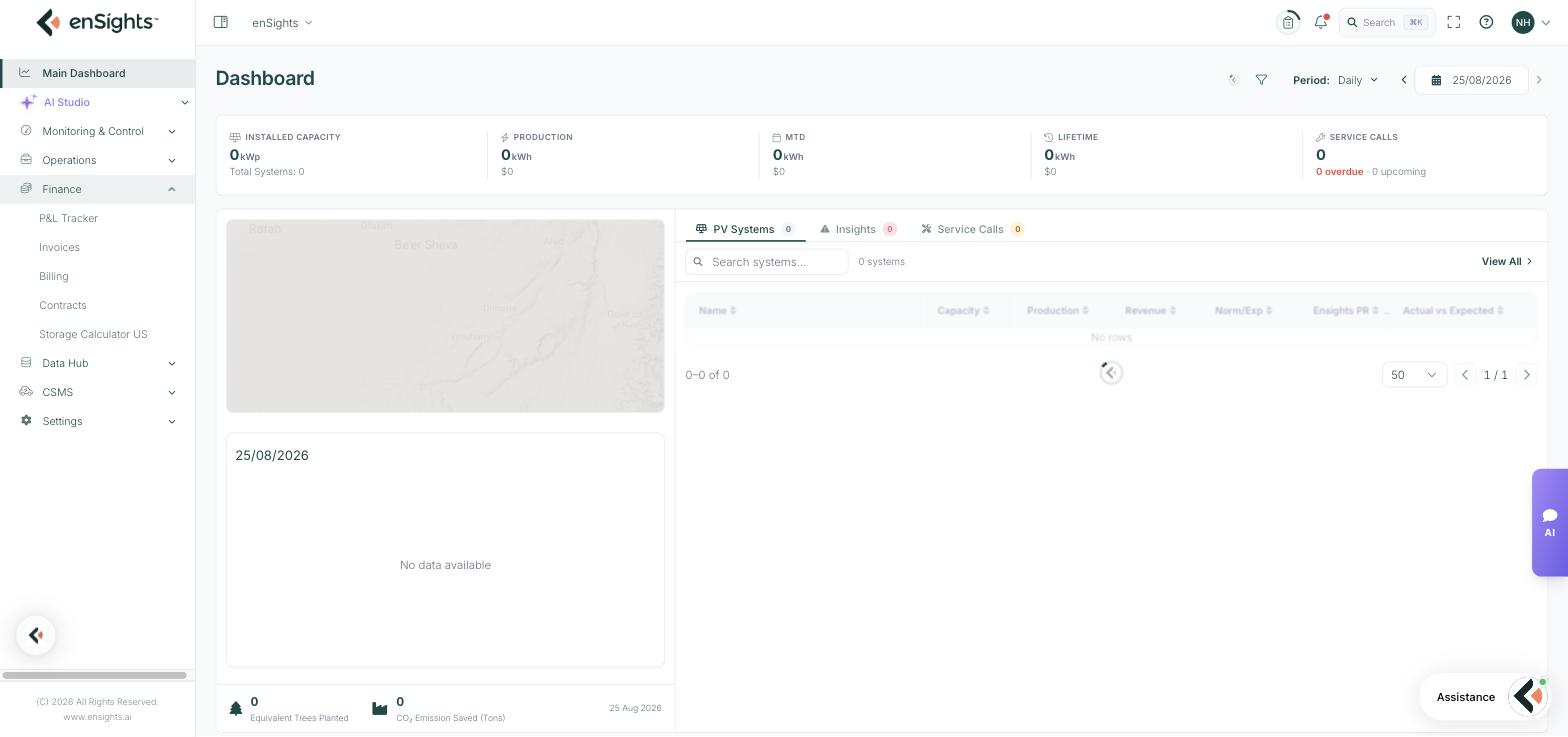Click the 0 overdue text
This screenshot has width=1568, height=737.
pos(1339,172)
